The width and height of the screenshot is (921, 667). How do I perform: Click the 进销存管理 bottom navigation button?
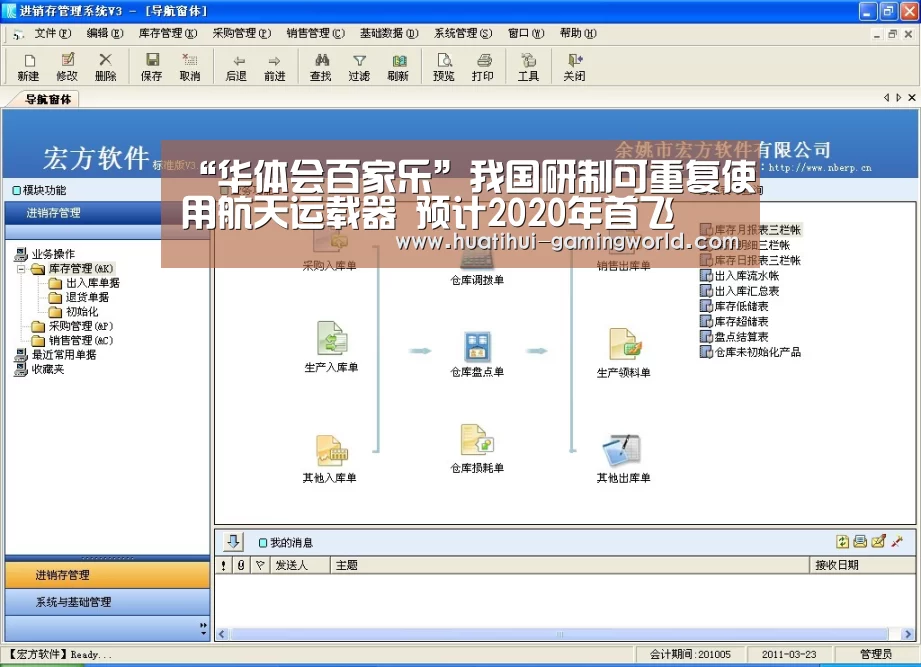tap(107, 575)
